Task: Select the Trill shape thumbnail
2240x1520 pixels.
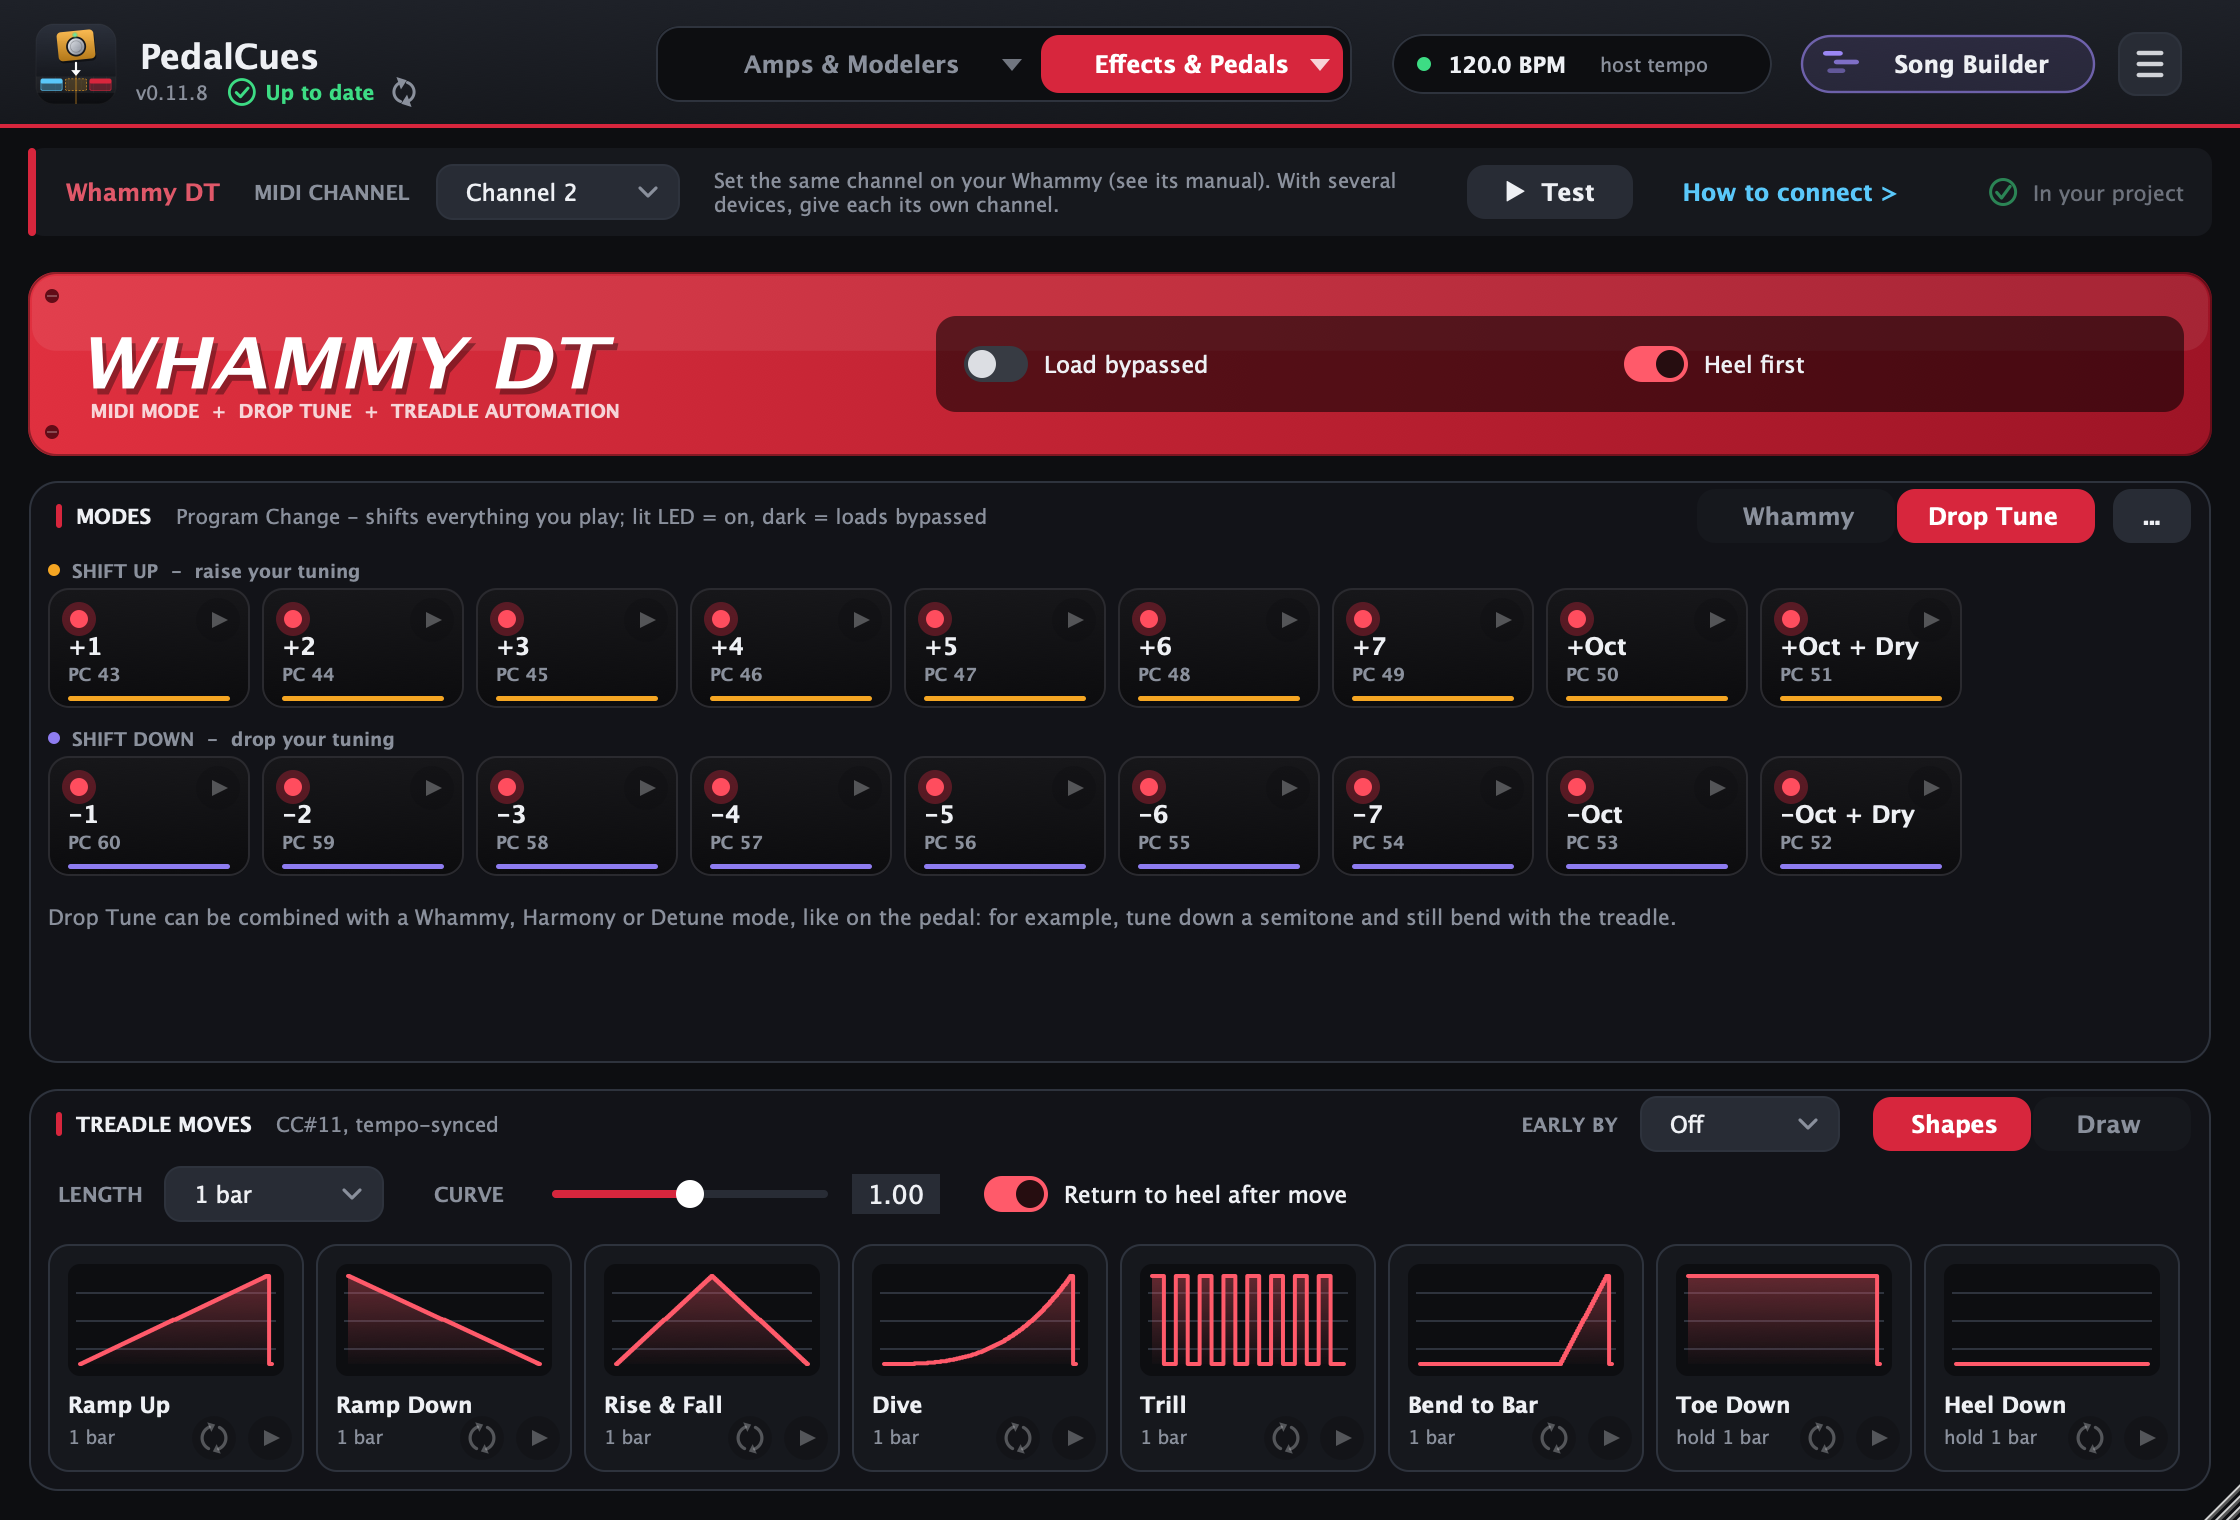Action: 1247,1319
